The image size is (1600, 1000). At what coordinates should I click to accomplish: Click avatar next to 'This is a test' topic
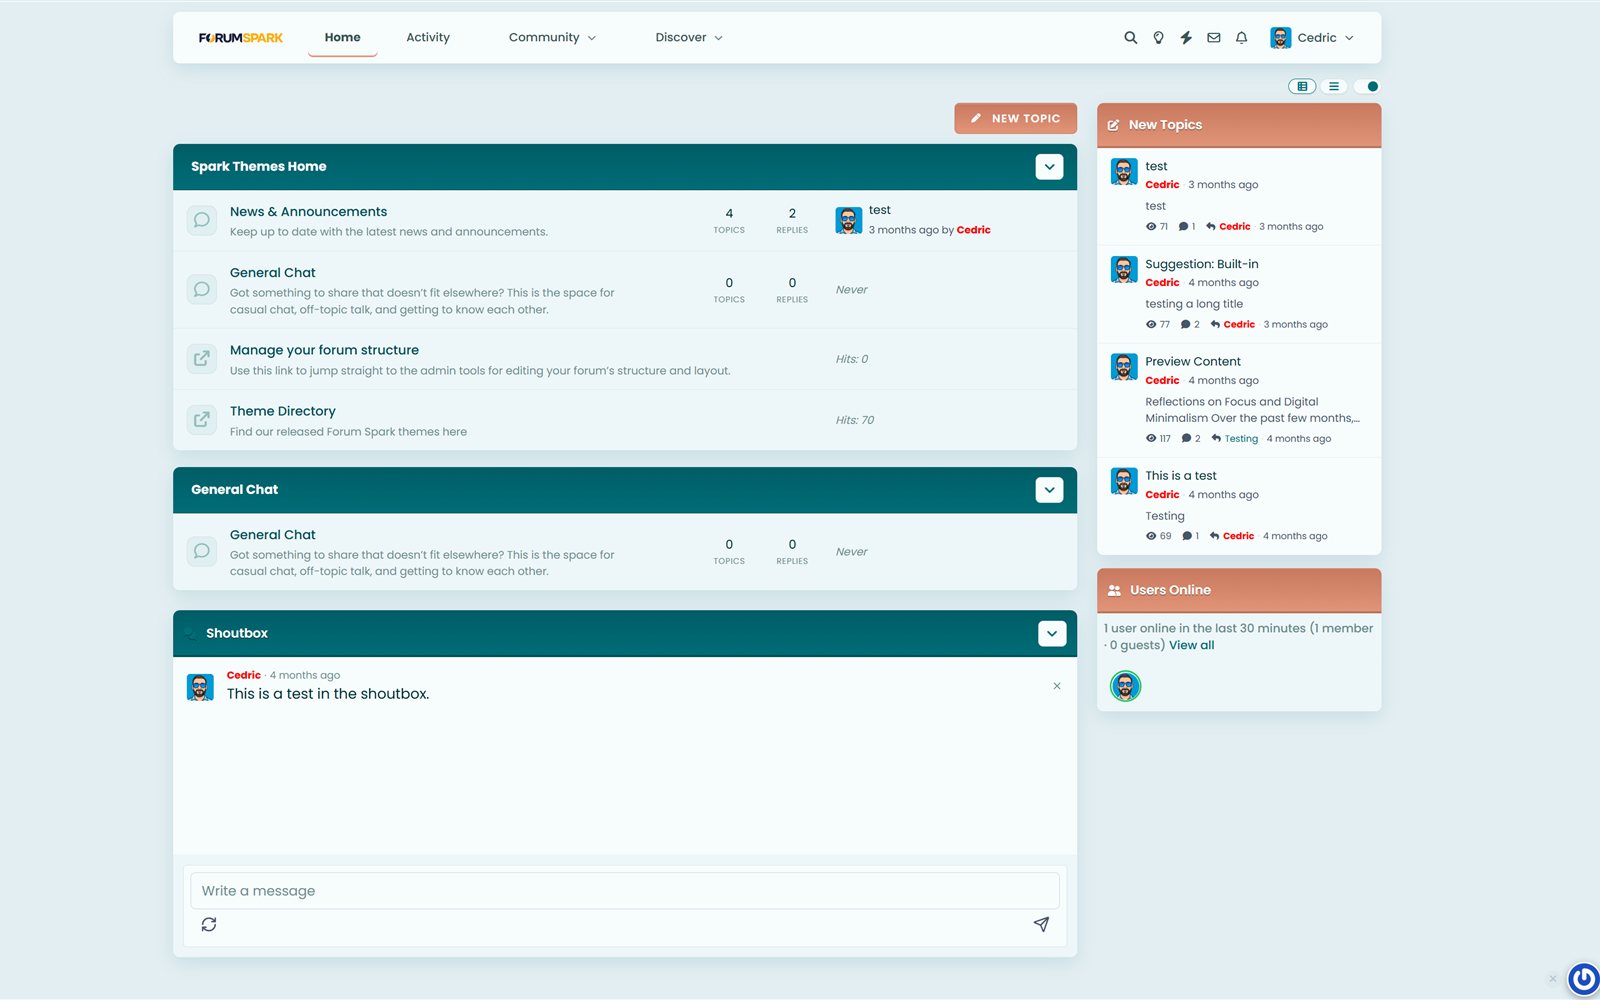click(1124, 481)
